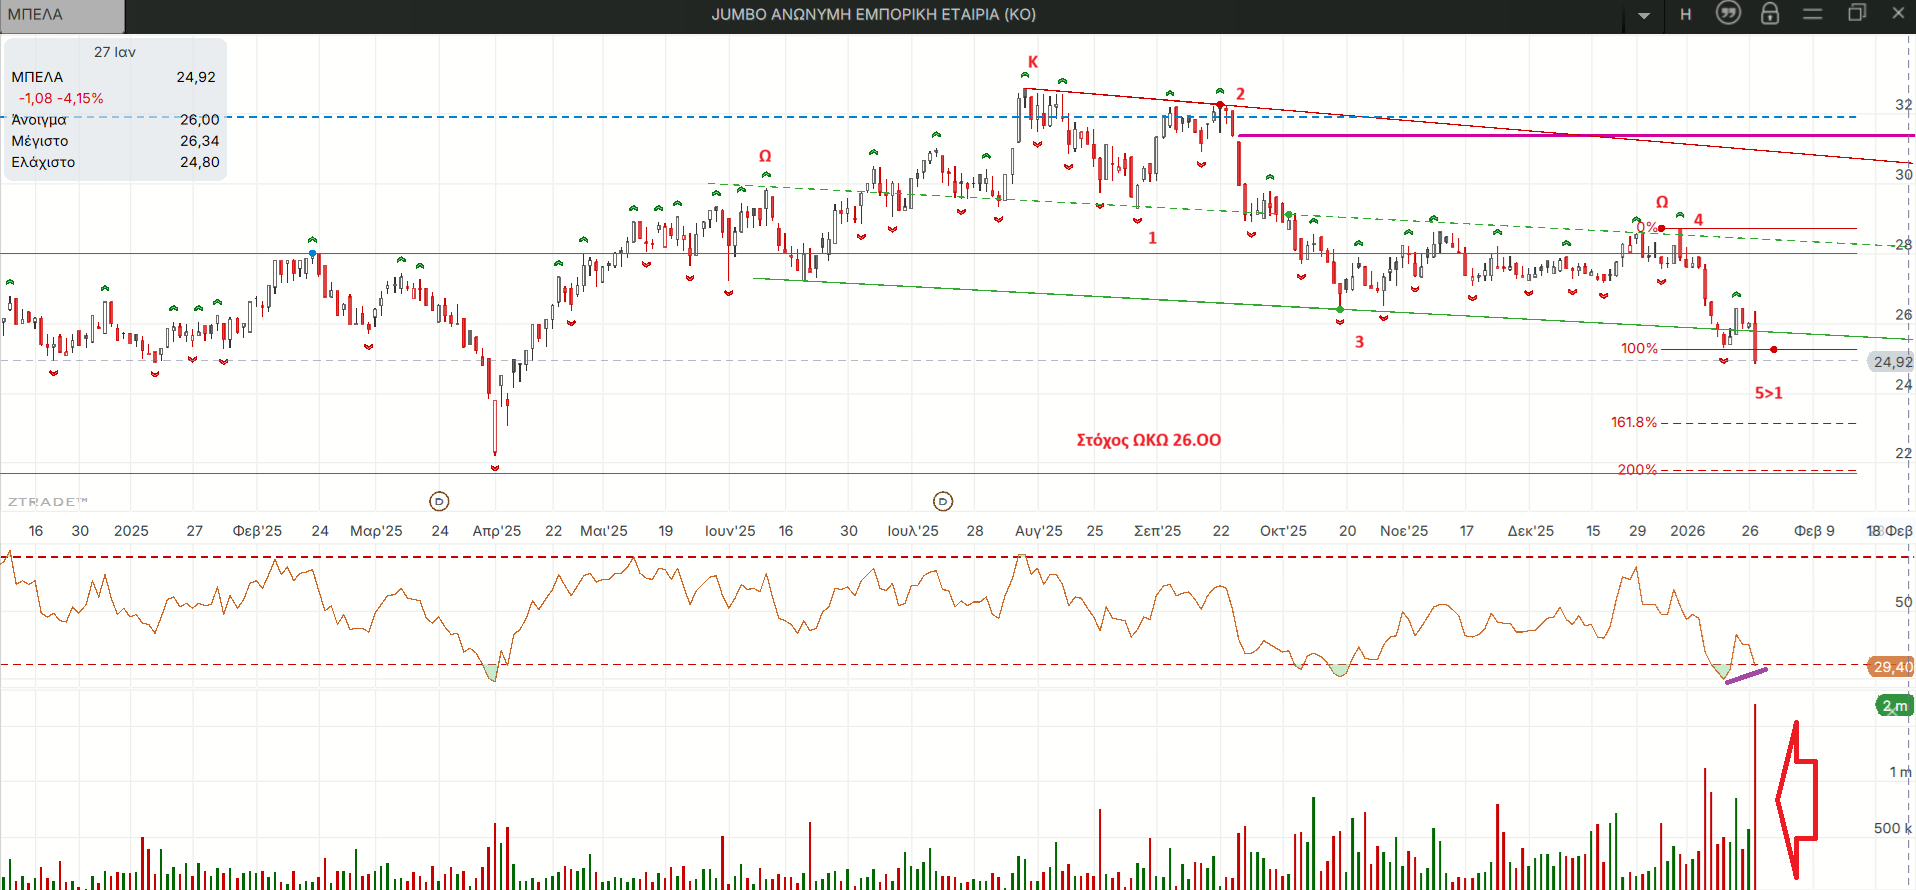Image resolution: width=1916 pixels, height=890 pixels.
Task: Open the quote comments bubble icon
Action: point(1728,13)
